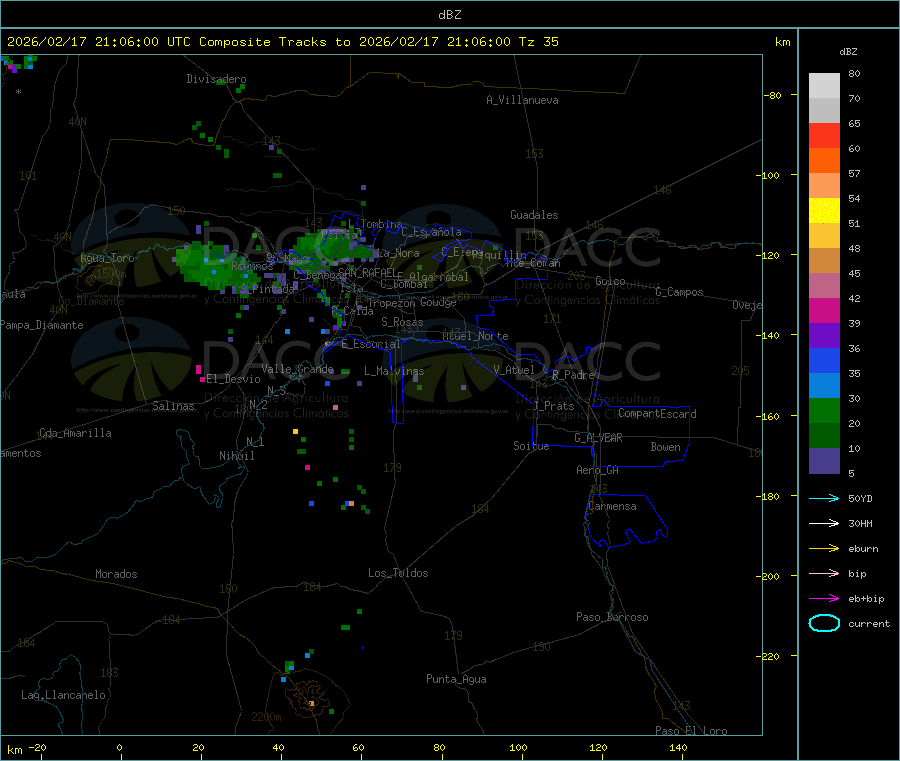Pick the 36 dBZ blue swatch
Viewport: 900px width, 761px height.
coord(824,360)
